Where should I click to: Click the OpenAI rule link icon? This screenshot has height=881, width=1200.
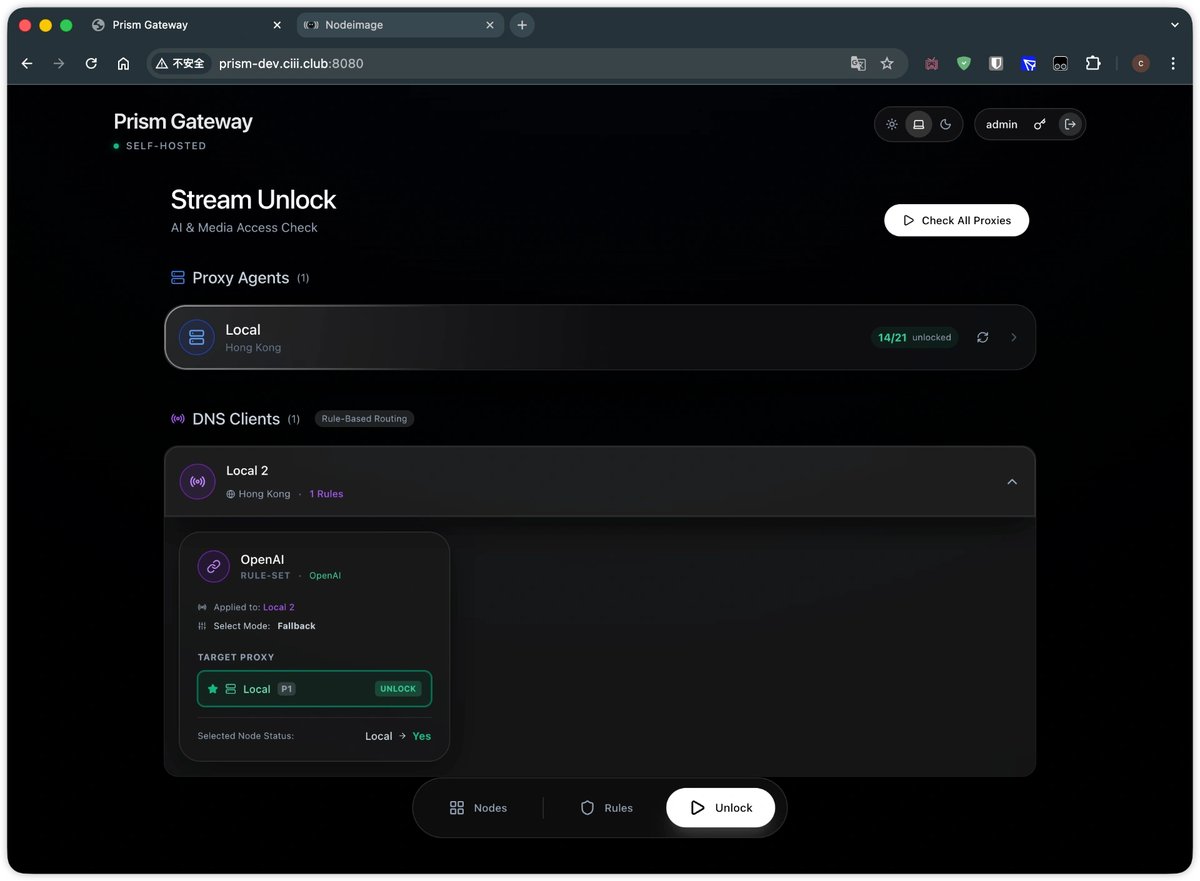point(214,566)
